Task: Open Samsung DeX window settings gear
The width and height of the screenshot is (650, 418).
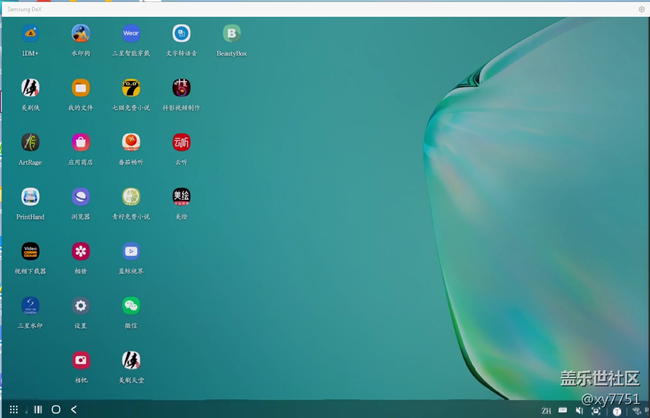Action: [641, 9]
